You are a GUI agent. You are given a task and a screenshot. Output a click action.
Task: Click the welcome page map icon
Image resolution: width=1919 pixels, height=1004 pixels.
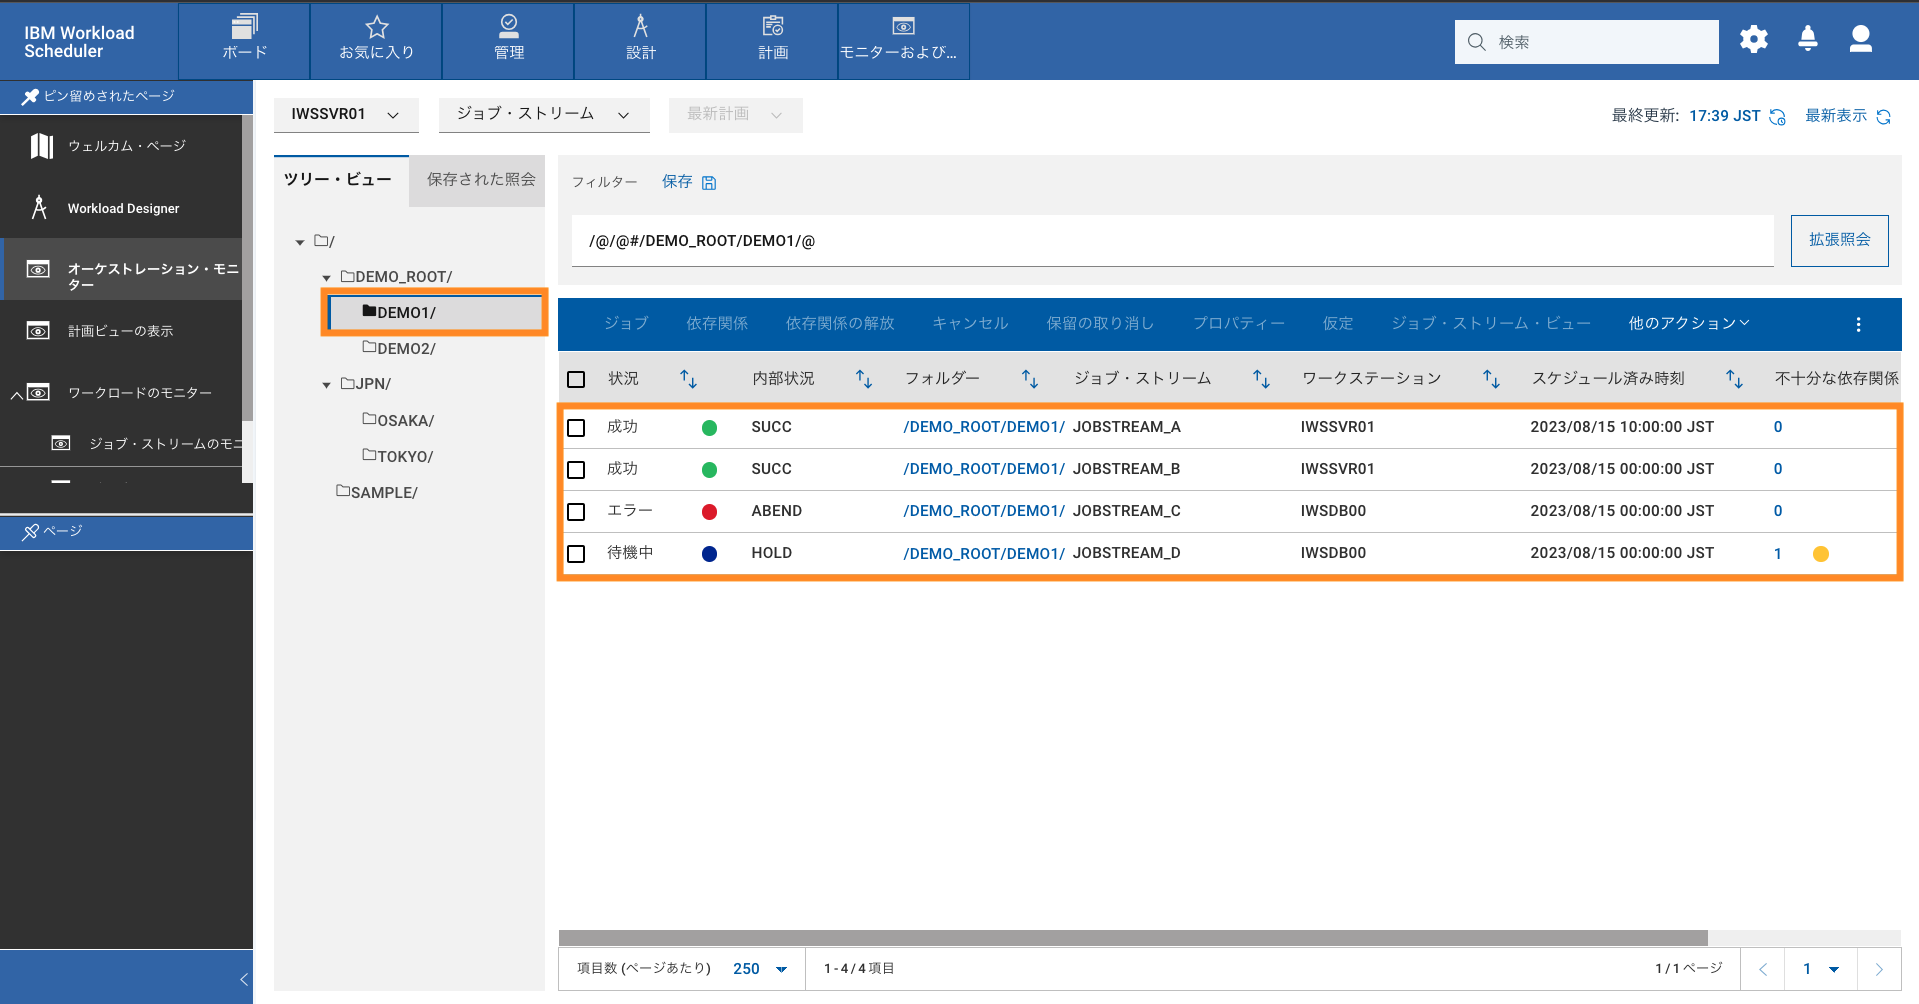click(x=41, y=146)
